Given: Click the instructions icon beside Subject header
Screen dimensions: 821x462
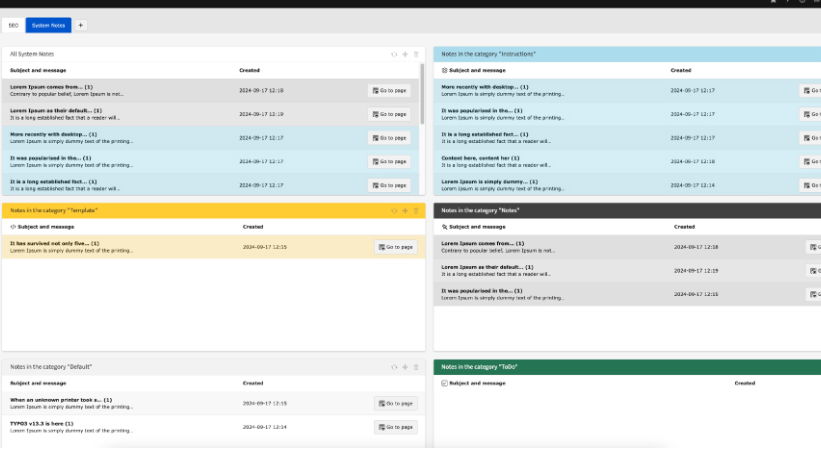Looking at the screenshot, I should coord(445,70).
